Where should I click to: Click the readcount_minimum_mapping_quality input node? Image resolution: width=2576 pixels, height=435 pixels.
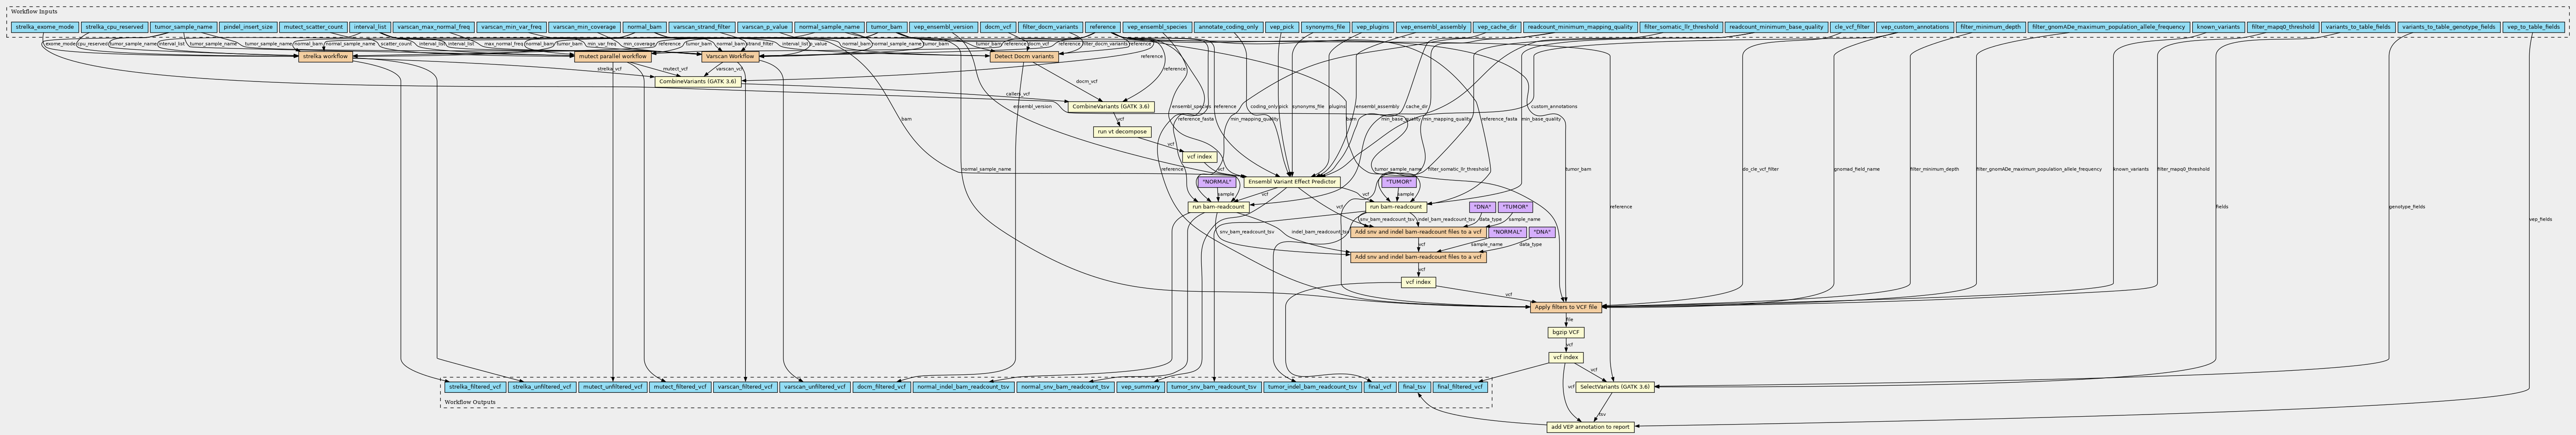pyautogui.click(x=1580, y=27)
